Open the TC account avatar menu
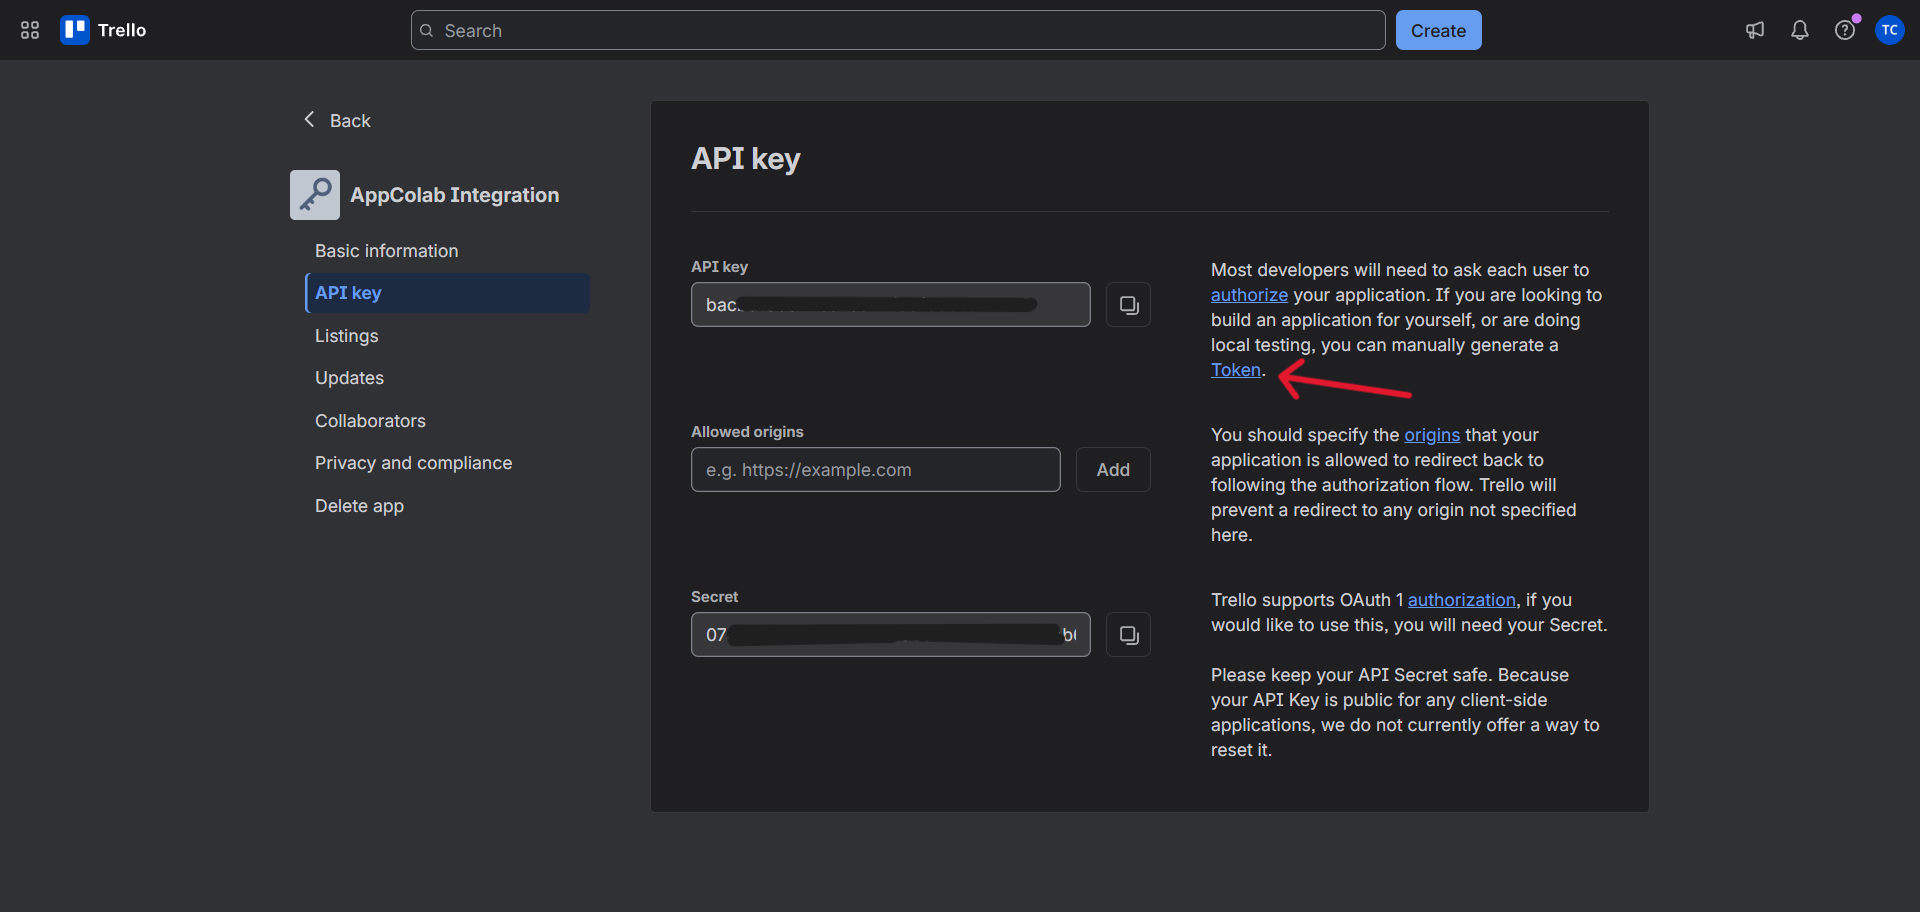 pos(1890,30)
